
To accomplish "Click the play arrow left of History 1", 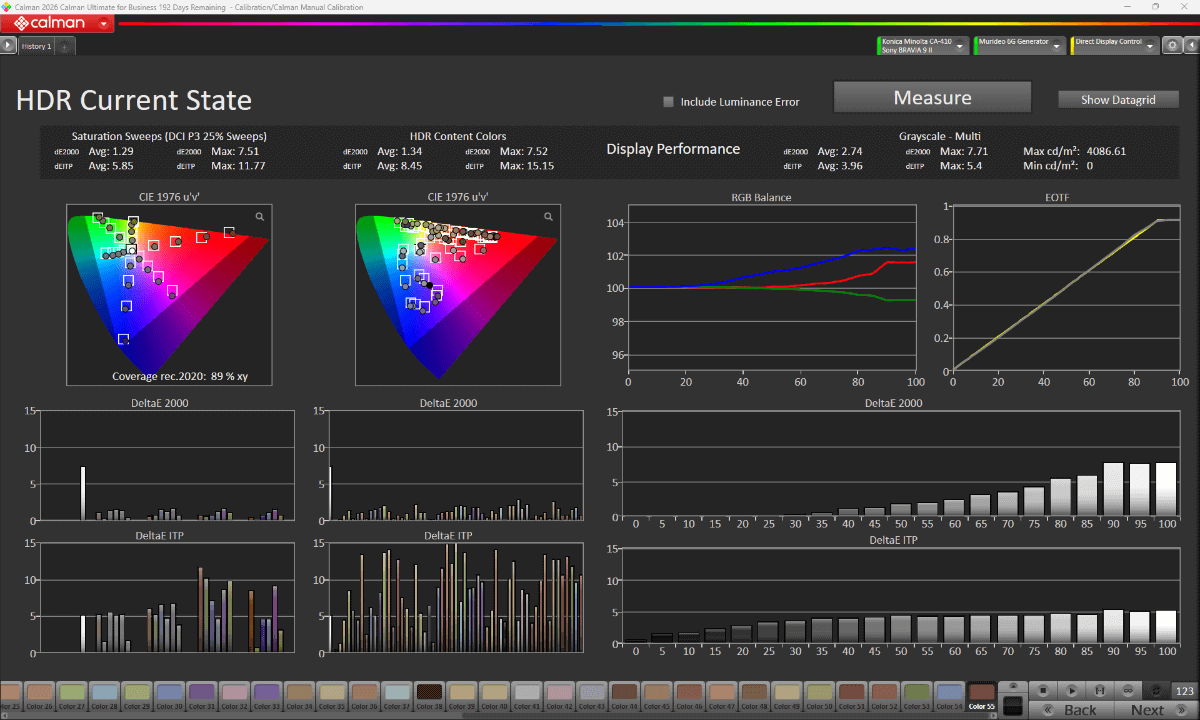I will (8, 45).
